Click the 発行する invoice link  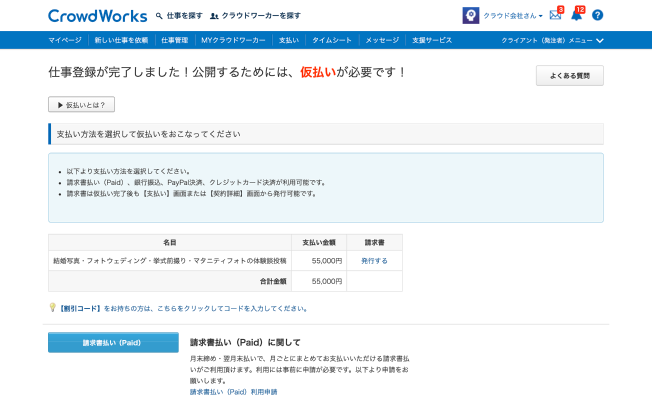pos(374,260)
